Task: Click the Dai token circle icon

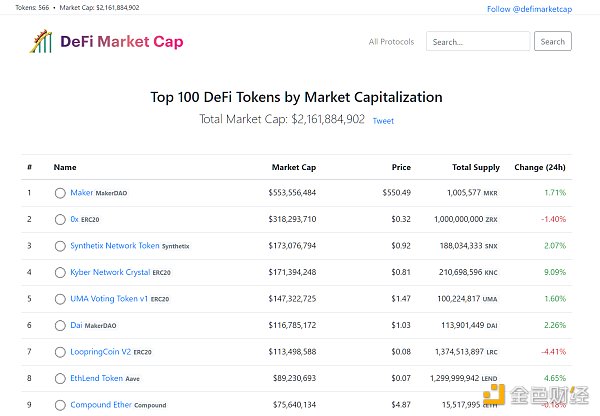Action: (60, 325)
